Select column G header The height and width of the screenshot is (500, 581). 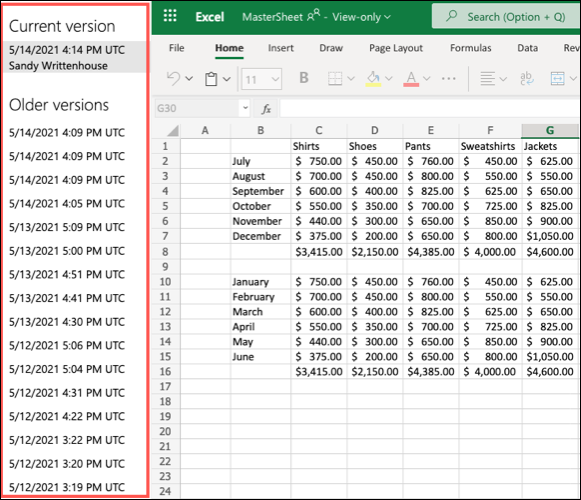550,131
